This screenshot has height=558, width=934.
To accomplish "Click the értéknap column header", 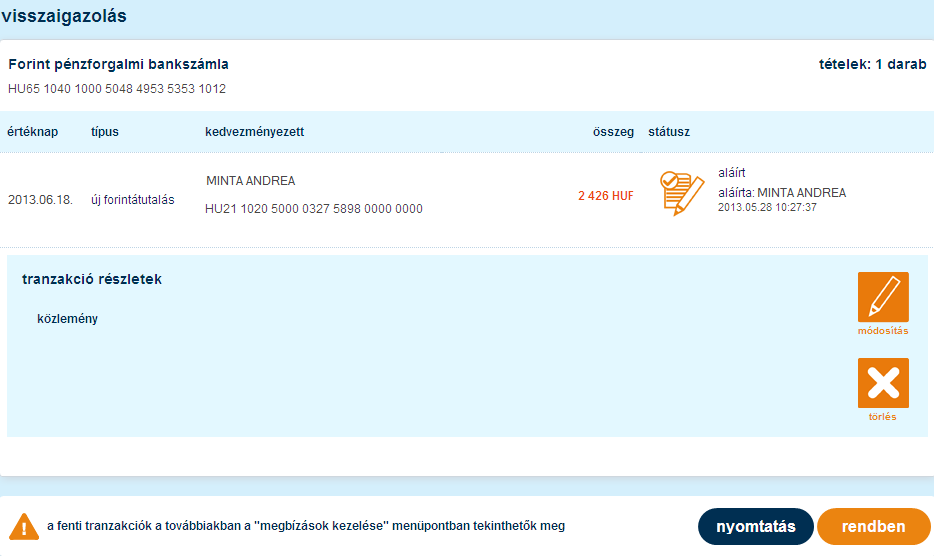I will pos(33,132).
